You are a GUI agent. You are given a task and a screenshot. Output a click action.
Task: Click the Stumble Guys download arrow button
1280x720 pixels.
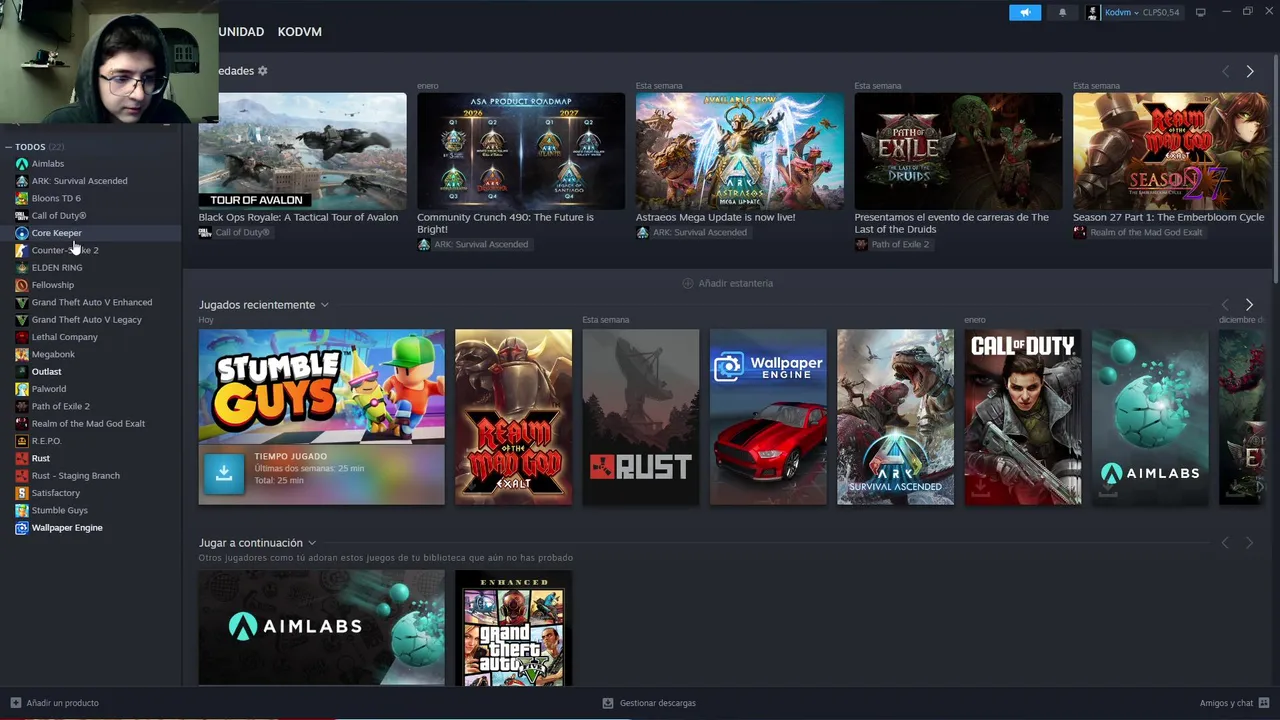[224, 474]
